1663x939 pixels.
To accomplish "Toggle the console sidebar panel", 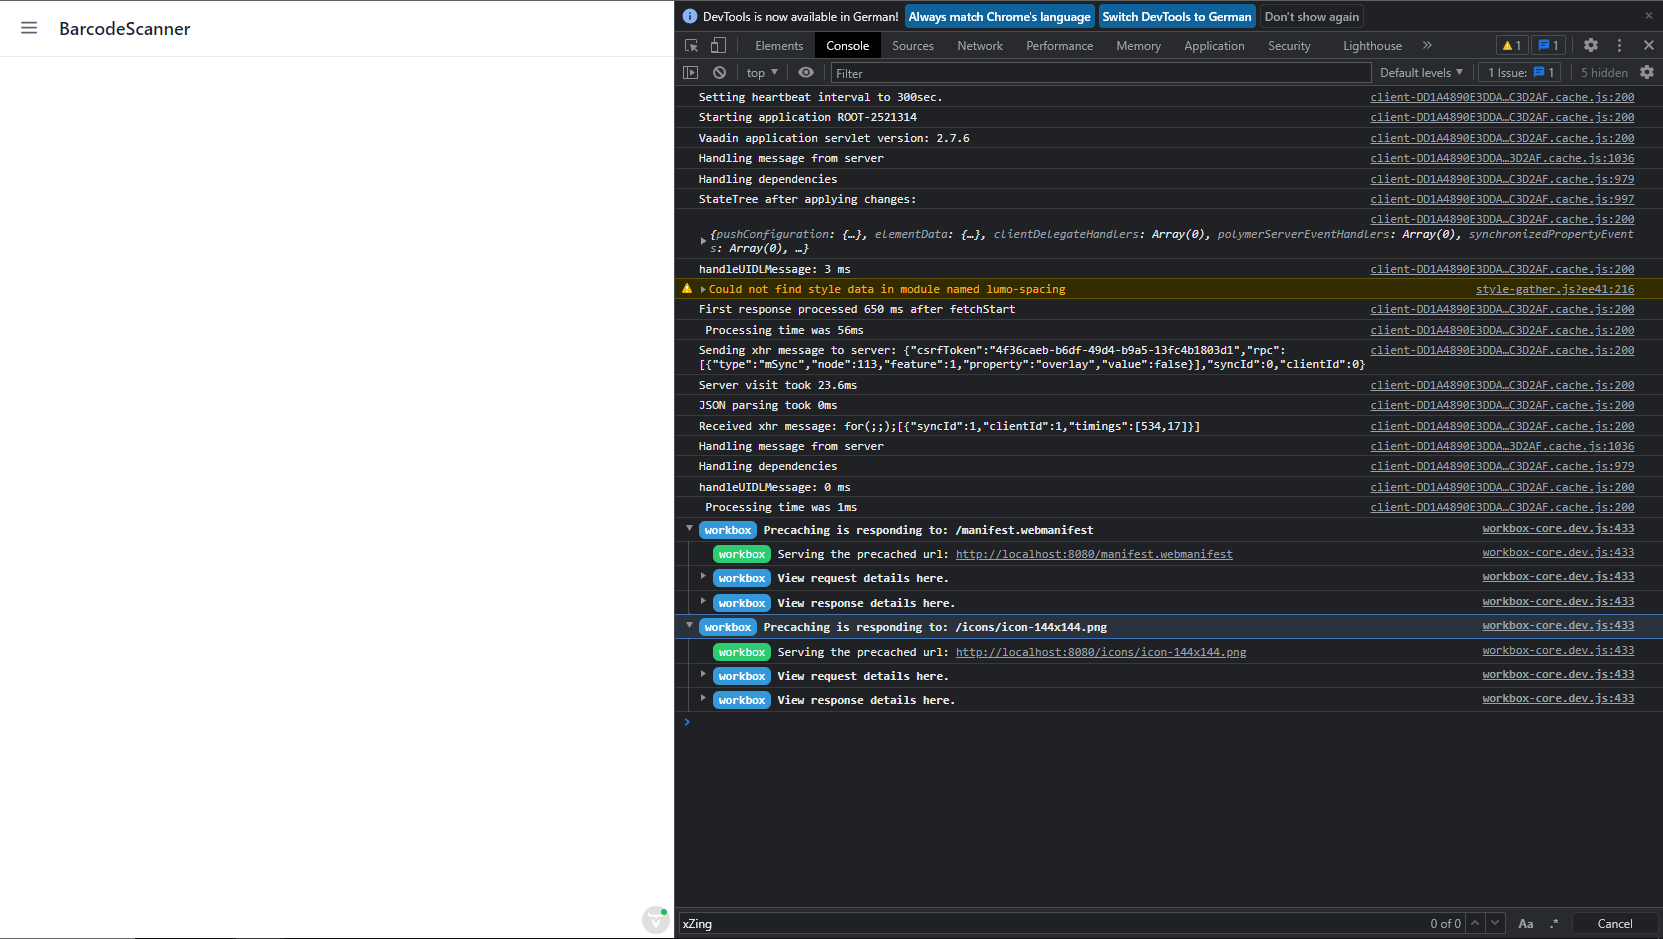I will [691, 73].
